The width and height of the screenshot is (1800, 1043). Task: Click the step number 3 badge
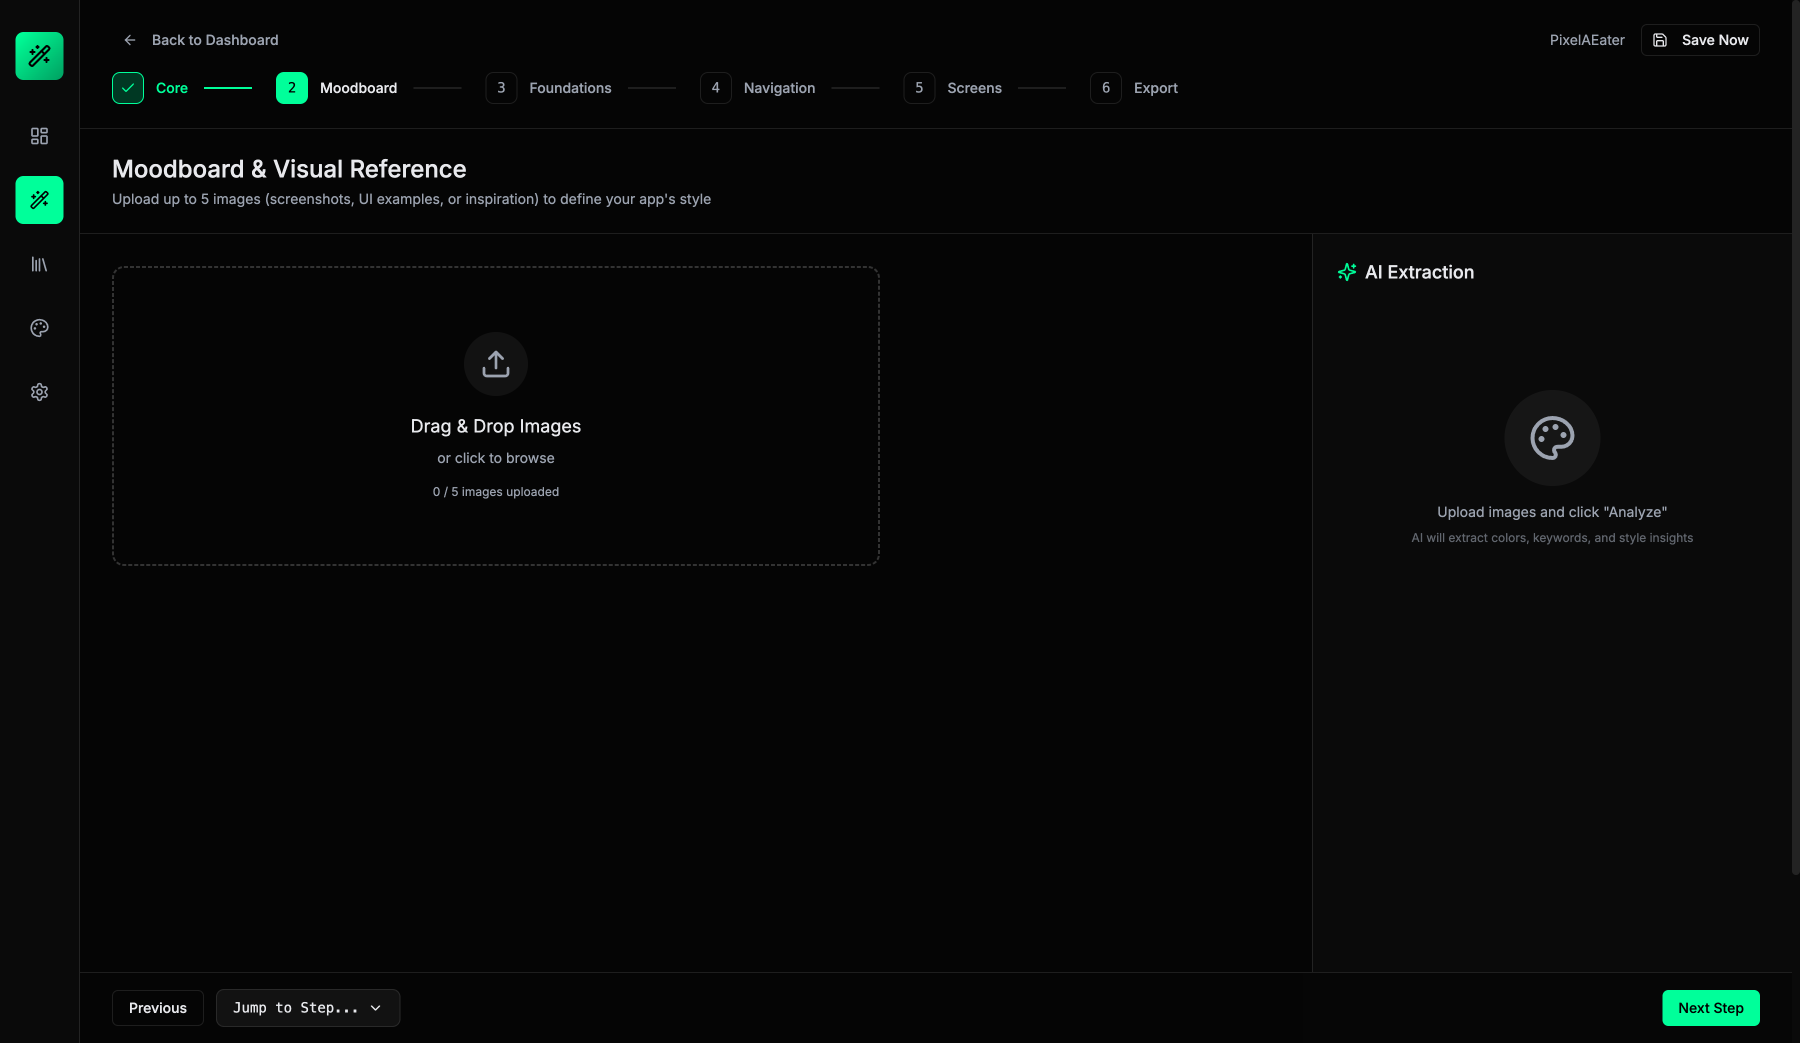(x=501, y=88)
